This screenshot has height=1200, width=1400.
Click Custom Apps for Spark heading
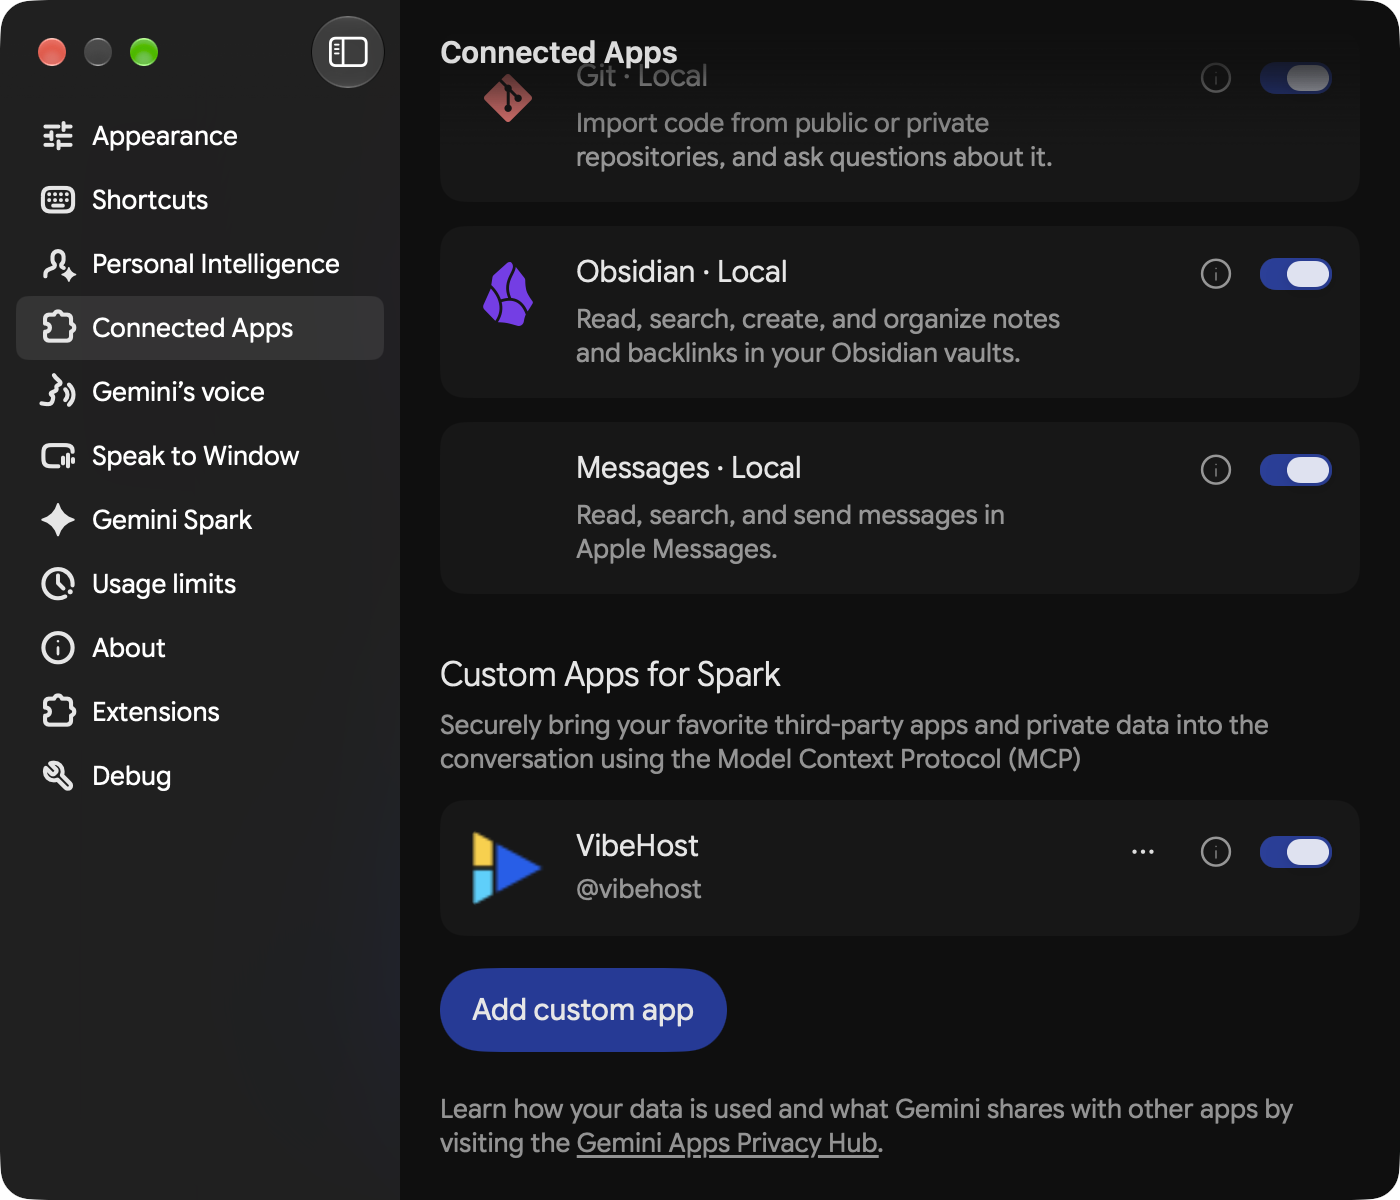(x=610, y=675)
